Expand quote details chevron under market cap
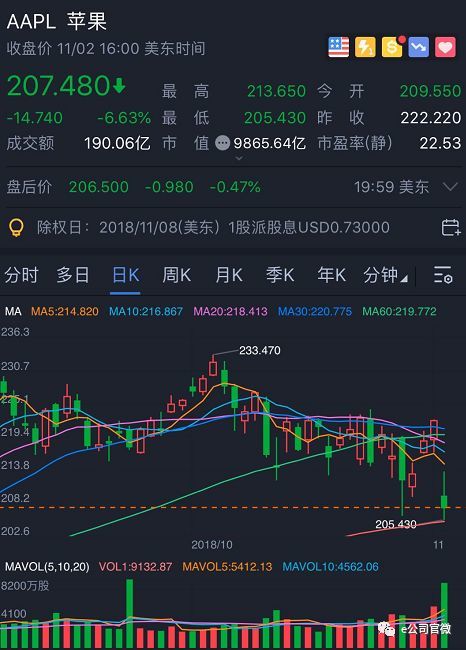 tap(239, 158)
